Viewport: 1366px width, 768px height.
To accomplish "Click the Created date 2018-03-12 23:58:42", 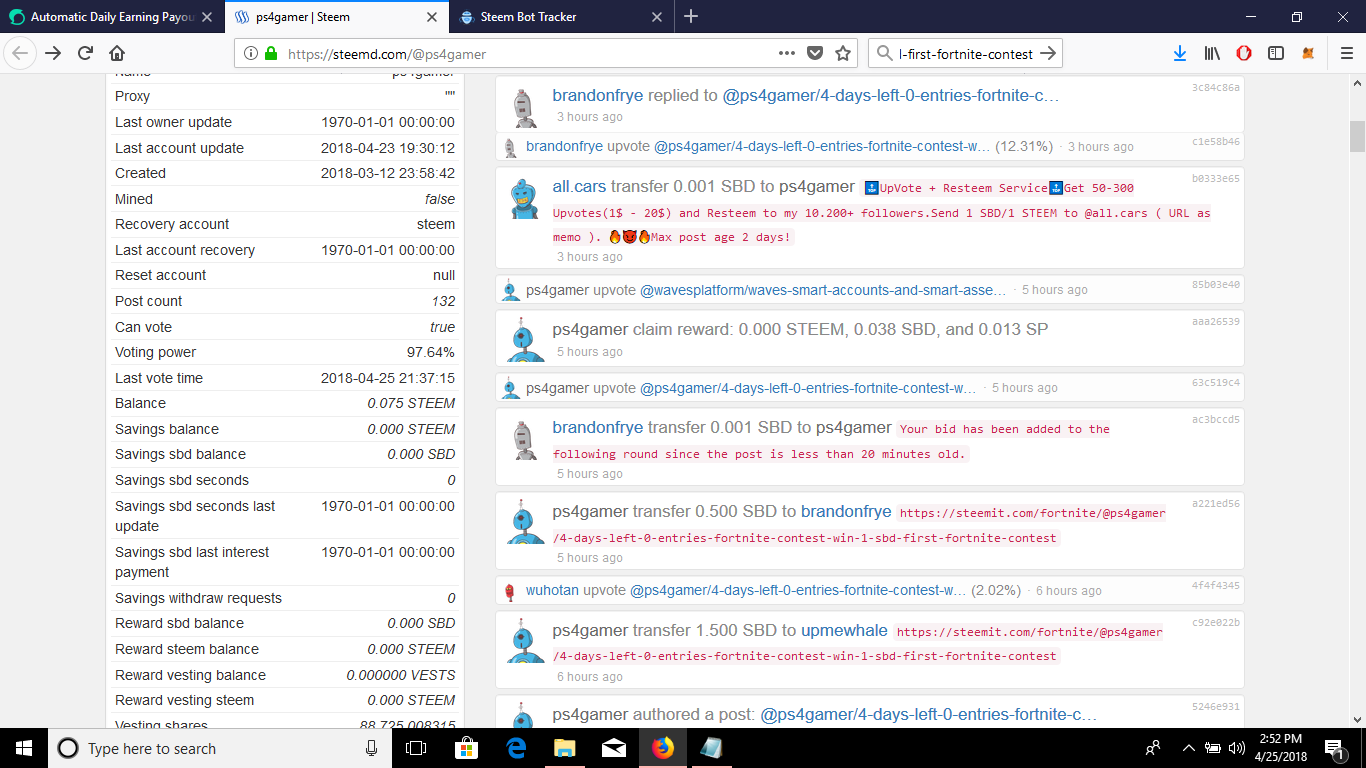I will pos(388,173).
